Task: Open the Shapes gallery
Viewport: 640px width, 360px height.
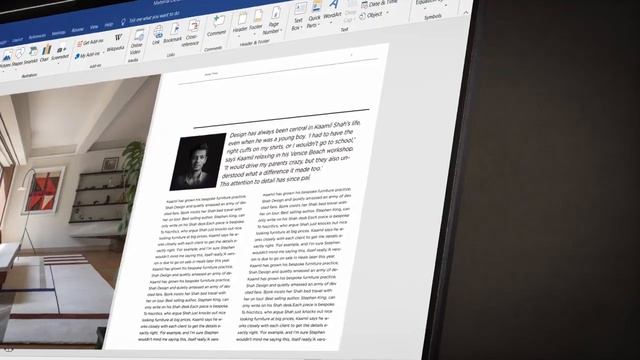Action: point(18,58)
